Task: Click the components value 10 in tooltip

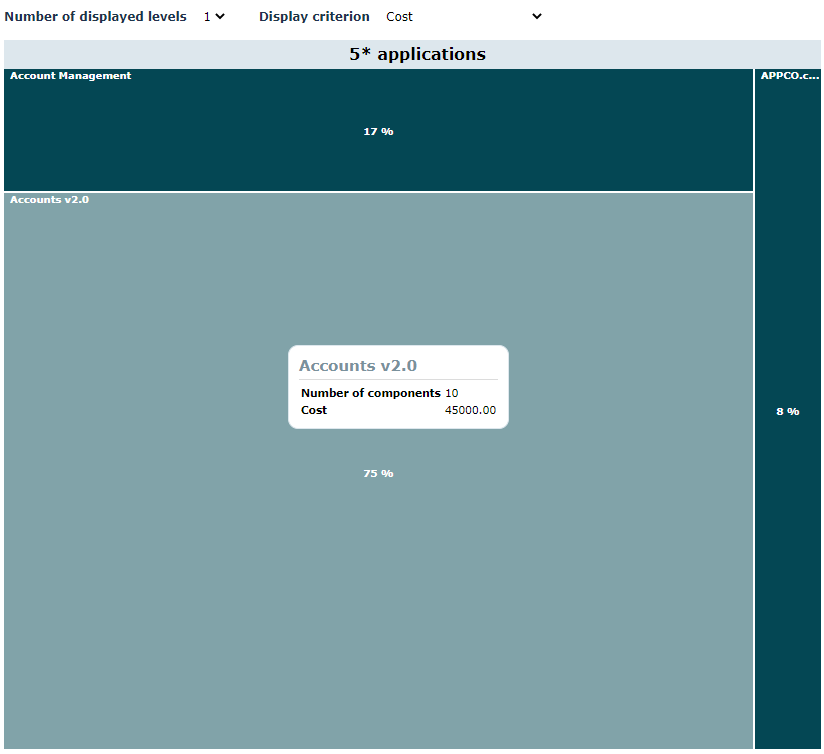Action: 452,394
